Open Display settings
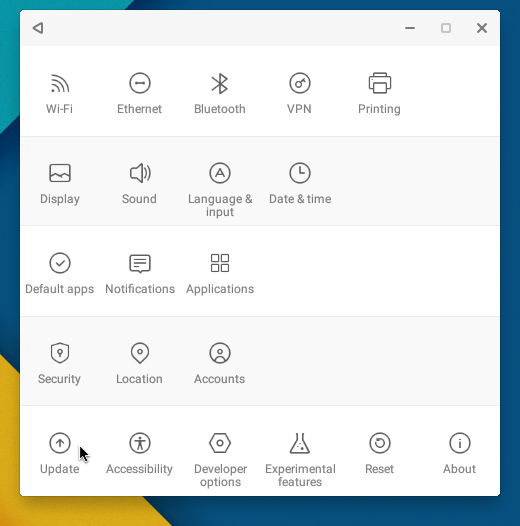Image resolution: width=520 pixels, height=526 pixels. pos(60,183)
